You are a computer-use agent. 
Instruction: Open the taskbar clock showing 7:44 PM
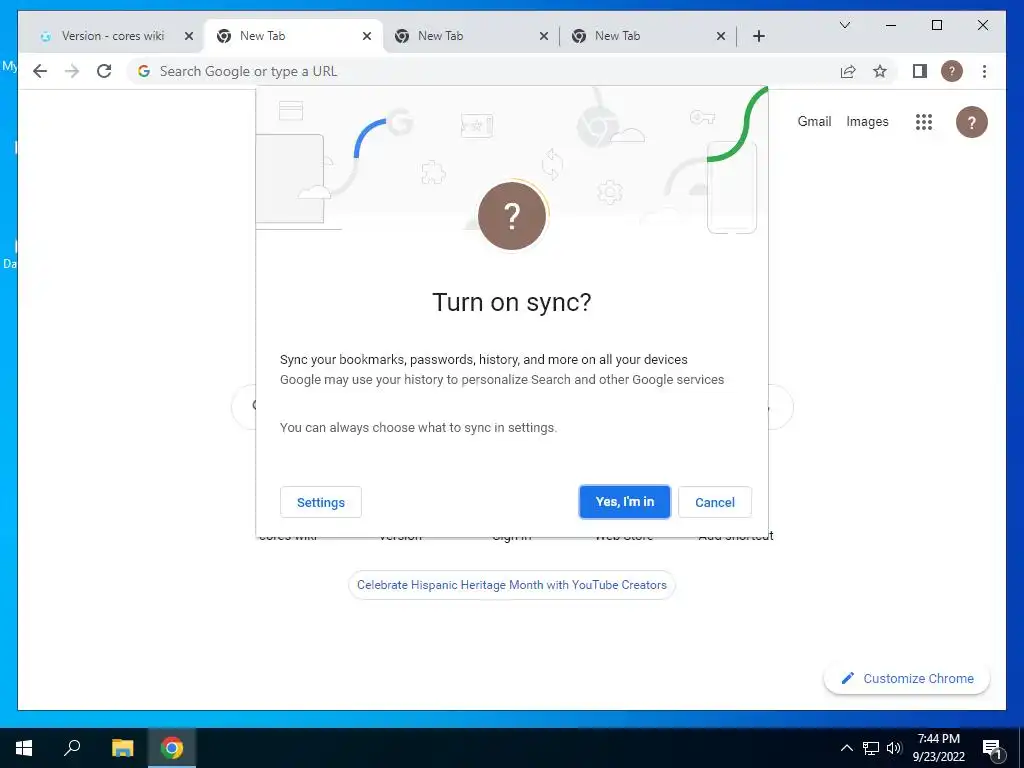click(938, 748)
